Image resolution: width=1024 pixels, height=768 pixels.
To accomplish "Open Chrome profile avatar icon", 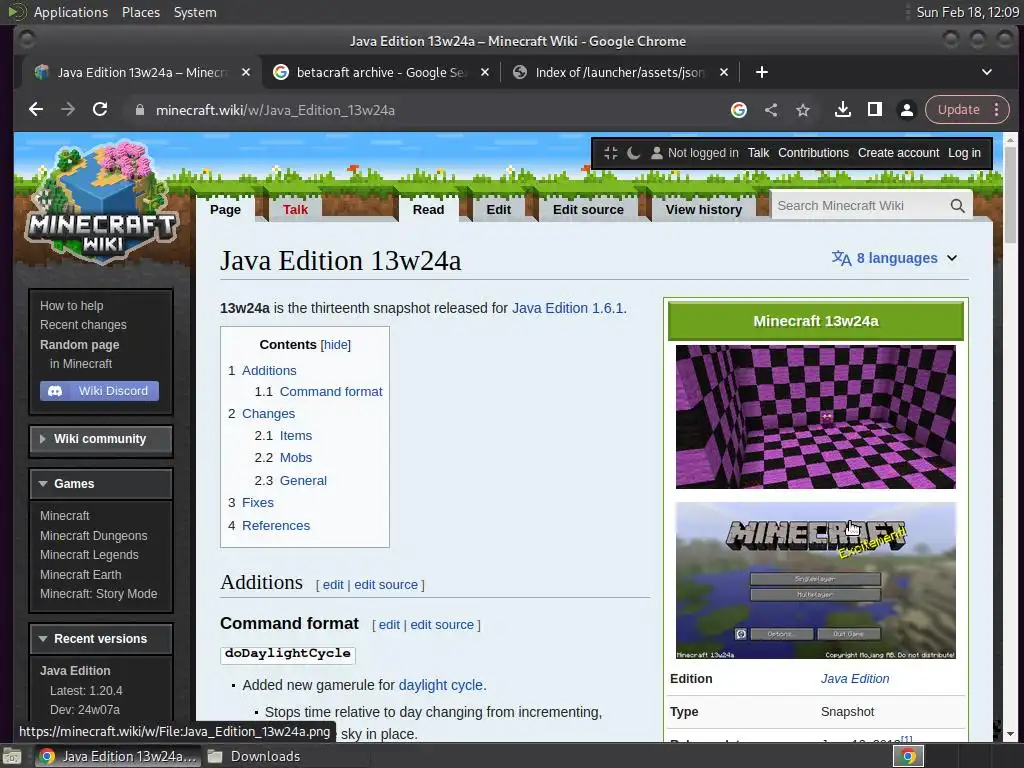I will tap(906, 110).
